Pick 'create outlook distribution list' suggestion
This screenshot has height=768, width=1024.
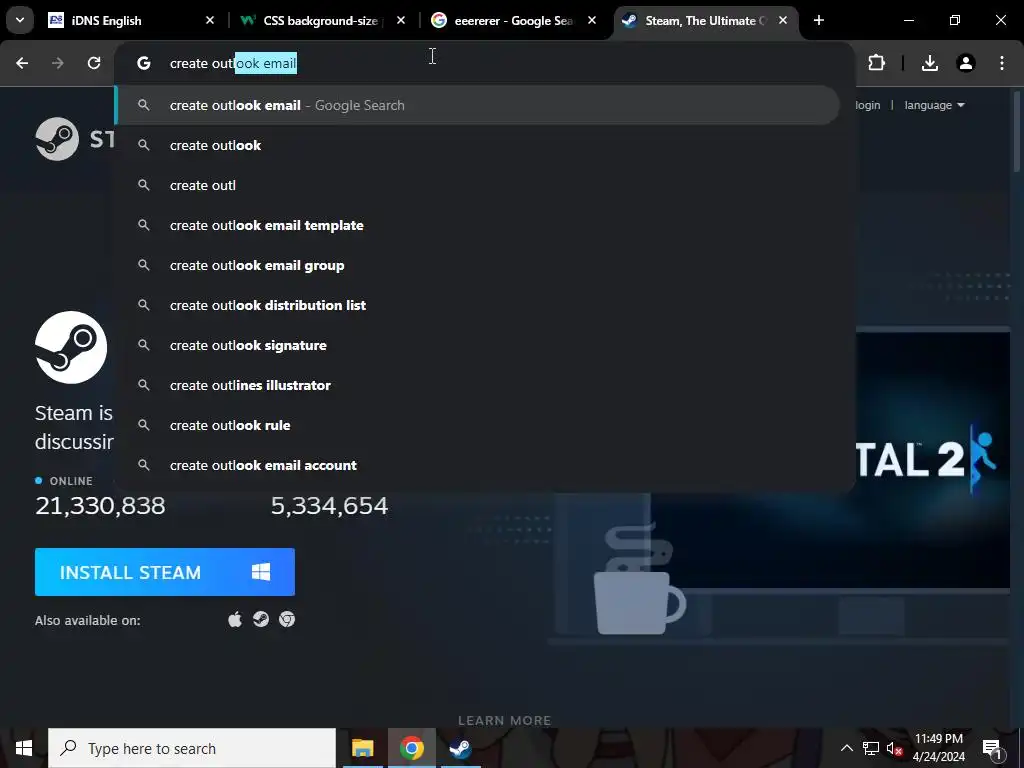tap(478, 305)
